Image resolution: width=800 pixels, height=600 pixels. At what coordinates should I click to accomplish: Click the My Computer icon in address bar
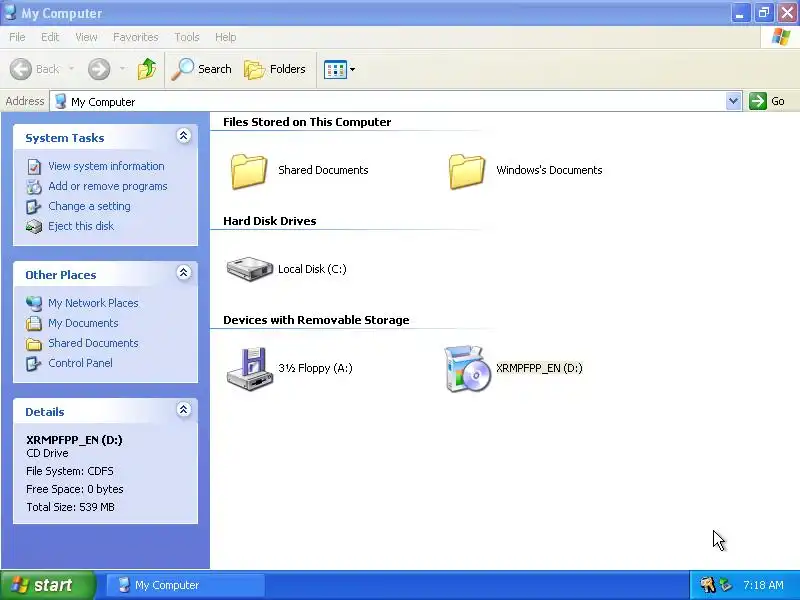coord(61,101)
